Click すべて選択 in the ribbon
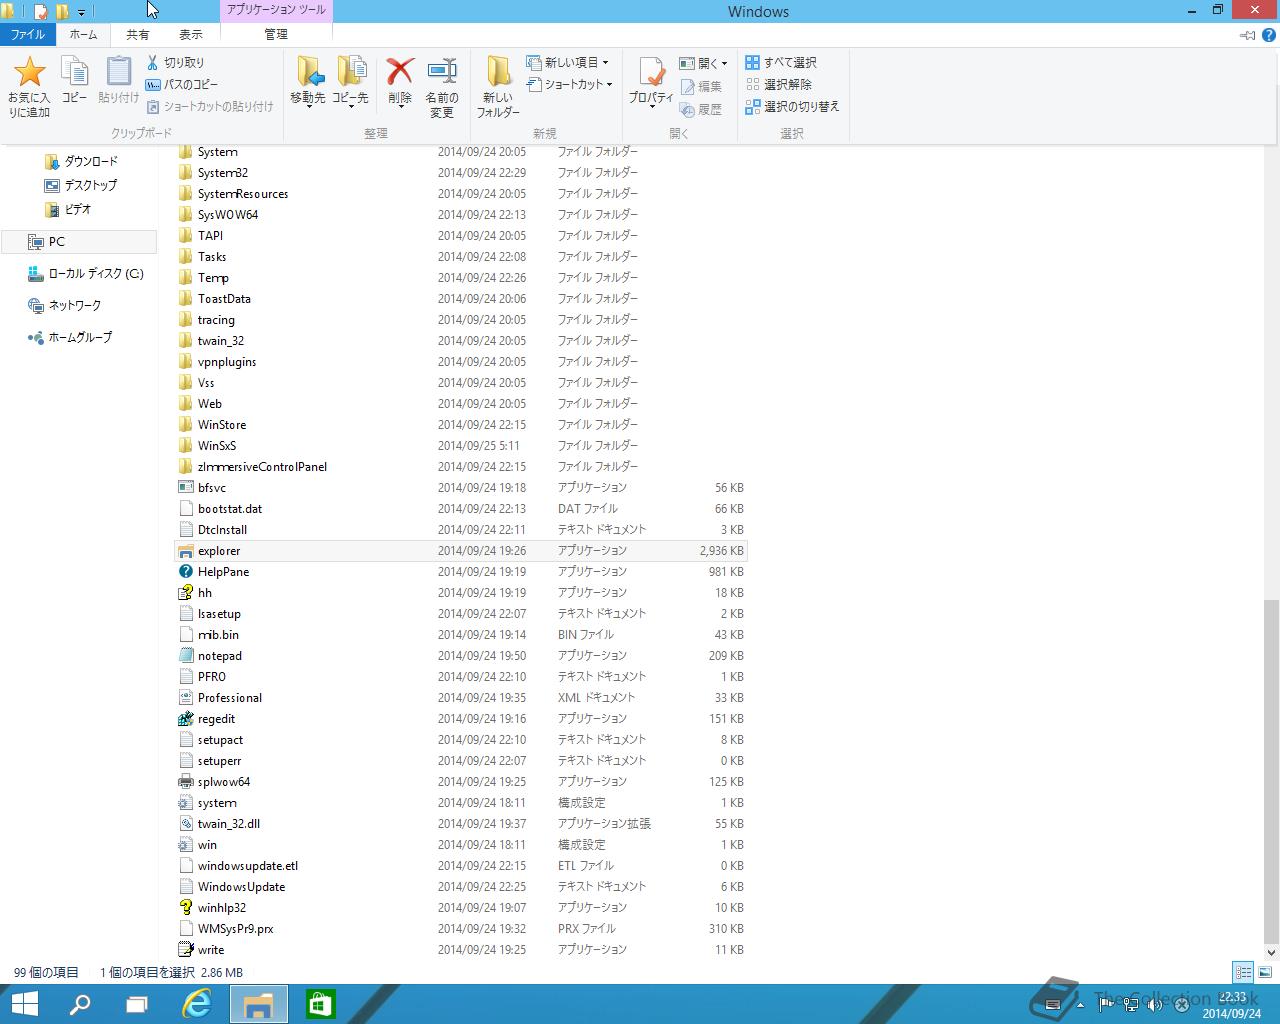1280x1024 pixels. pos(781,62)
